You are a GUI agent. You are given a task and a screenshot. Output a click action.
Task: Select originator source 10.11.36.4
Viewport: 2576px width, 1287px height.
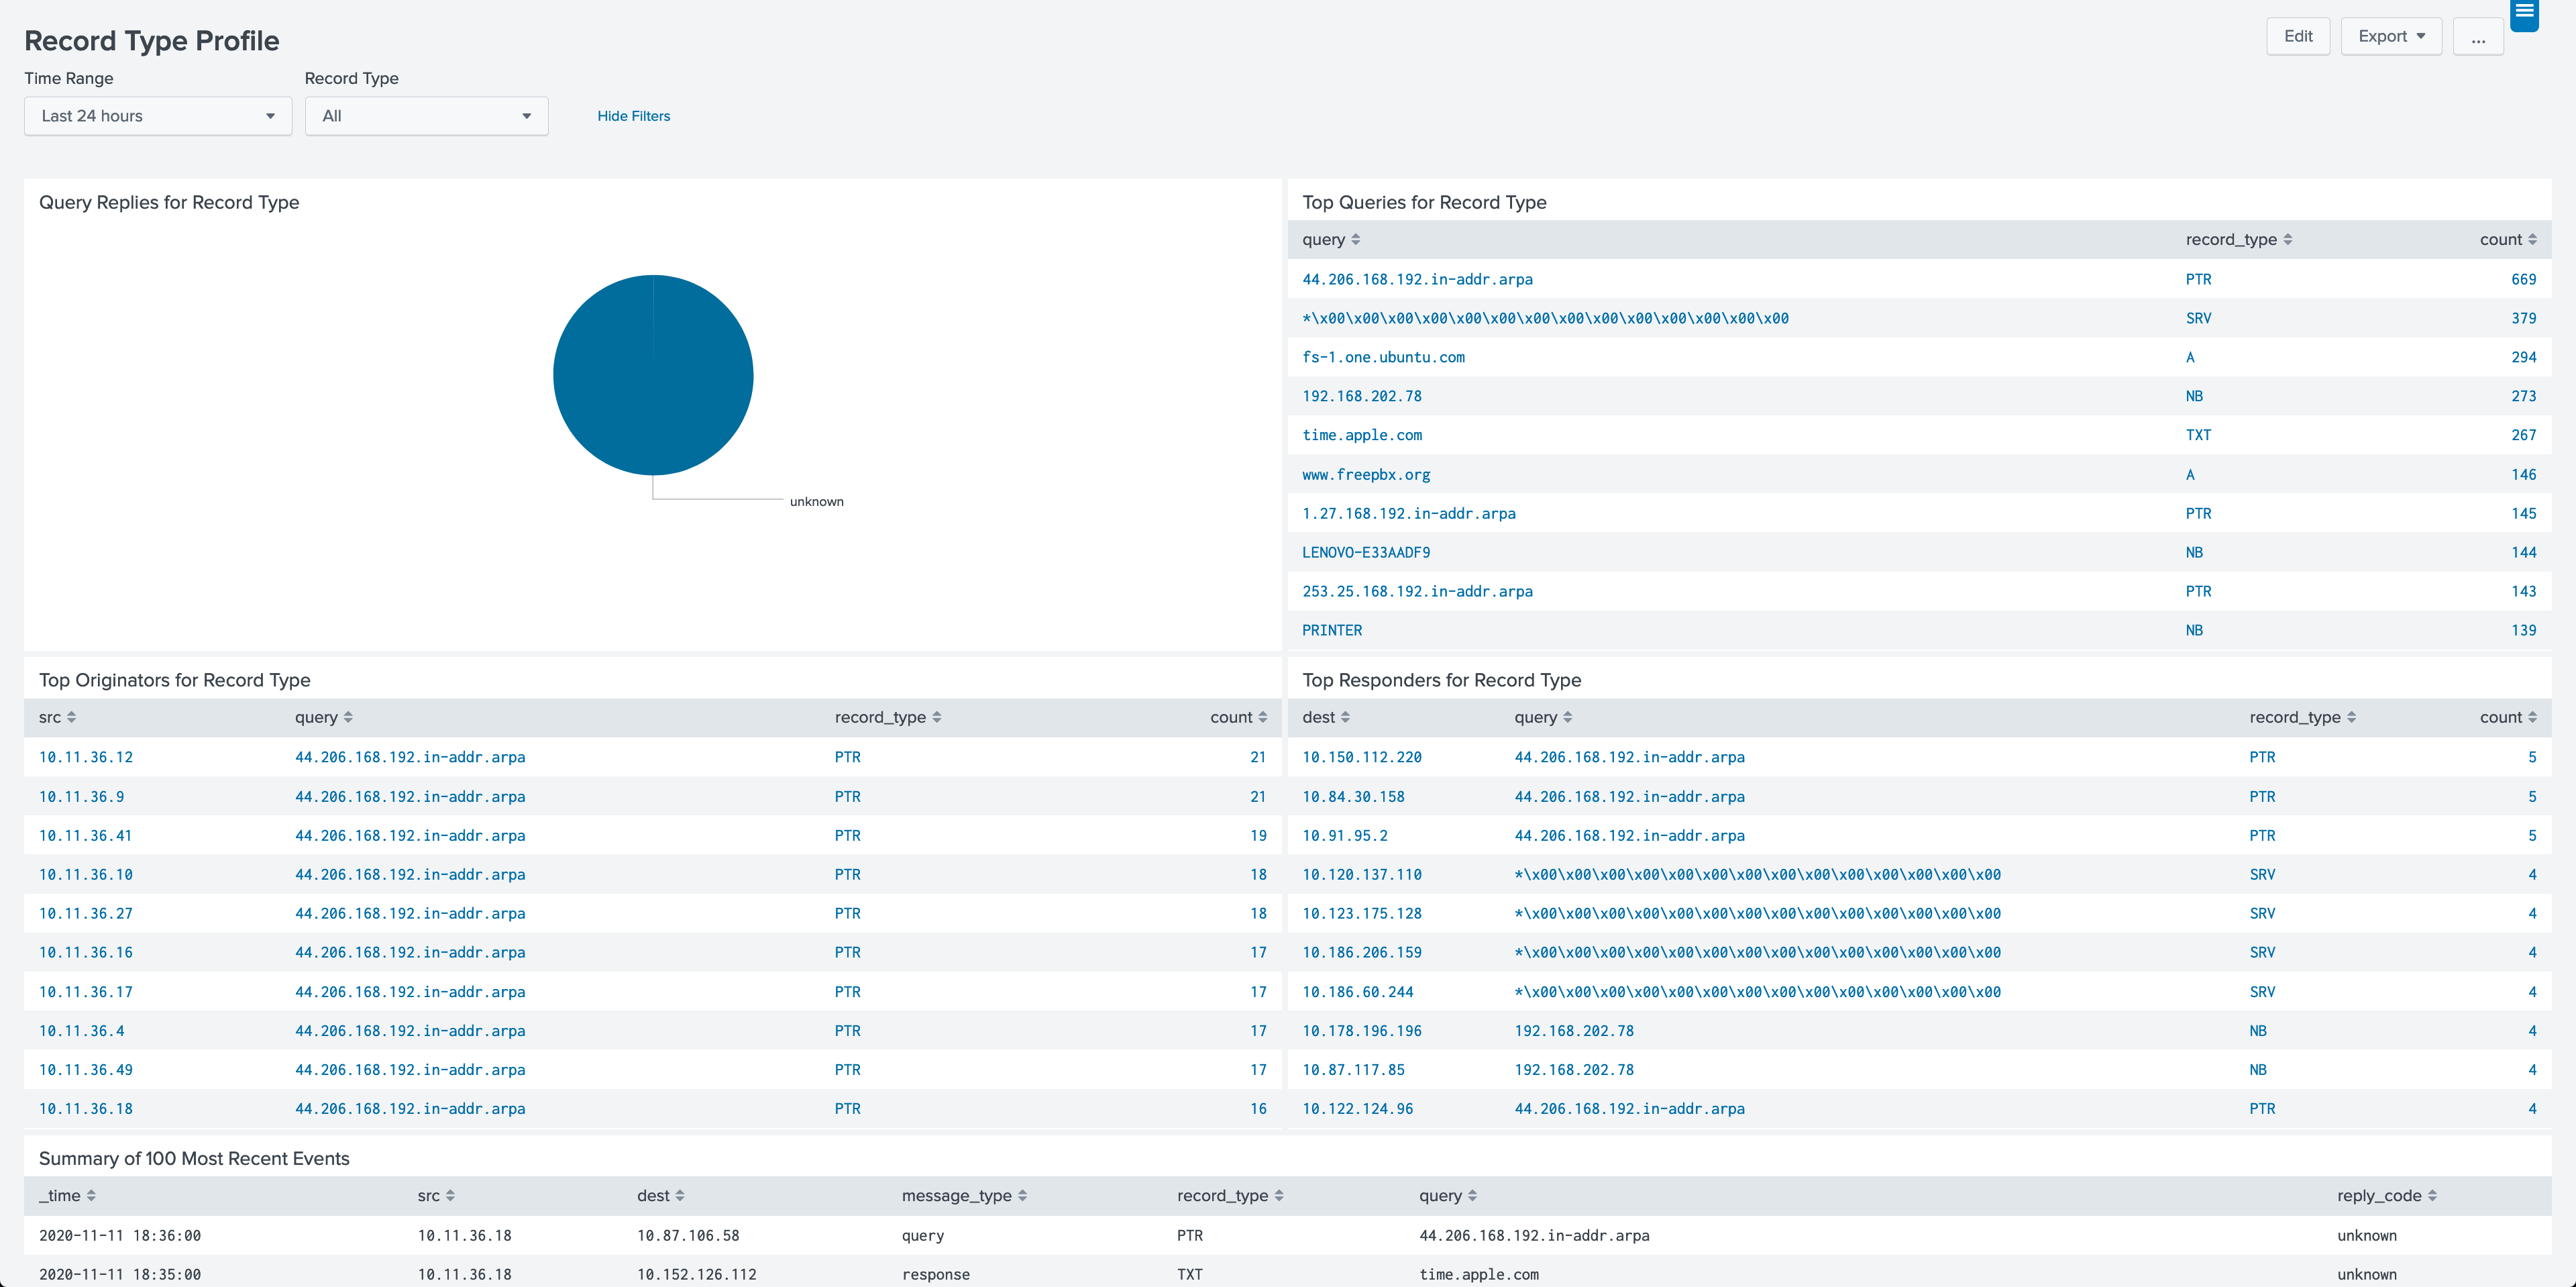click(x=82, y=1031)
